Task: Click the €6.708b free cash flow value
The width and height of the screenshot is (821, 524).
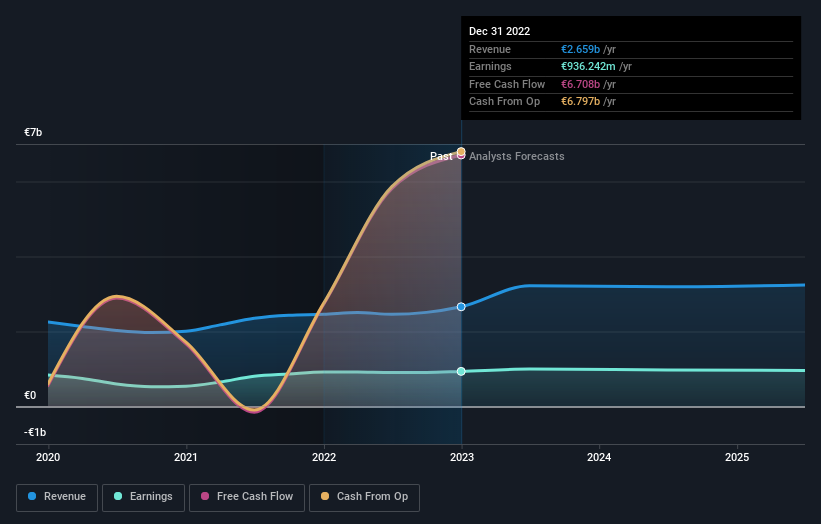Action: (580, 84)
